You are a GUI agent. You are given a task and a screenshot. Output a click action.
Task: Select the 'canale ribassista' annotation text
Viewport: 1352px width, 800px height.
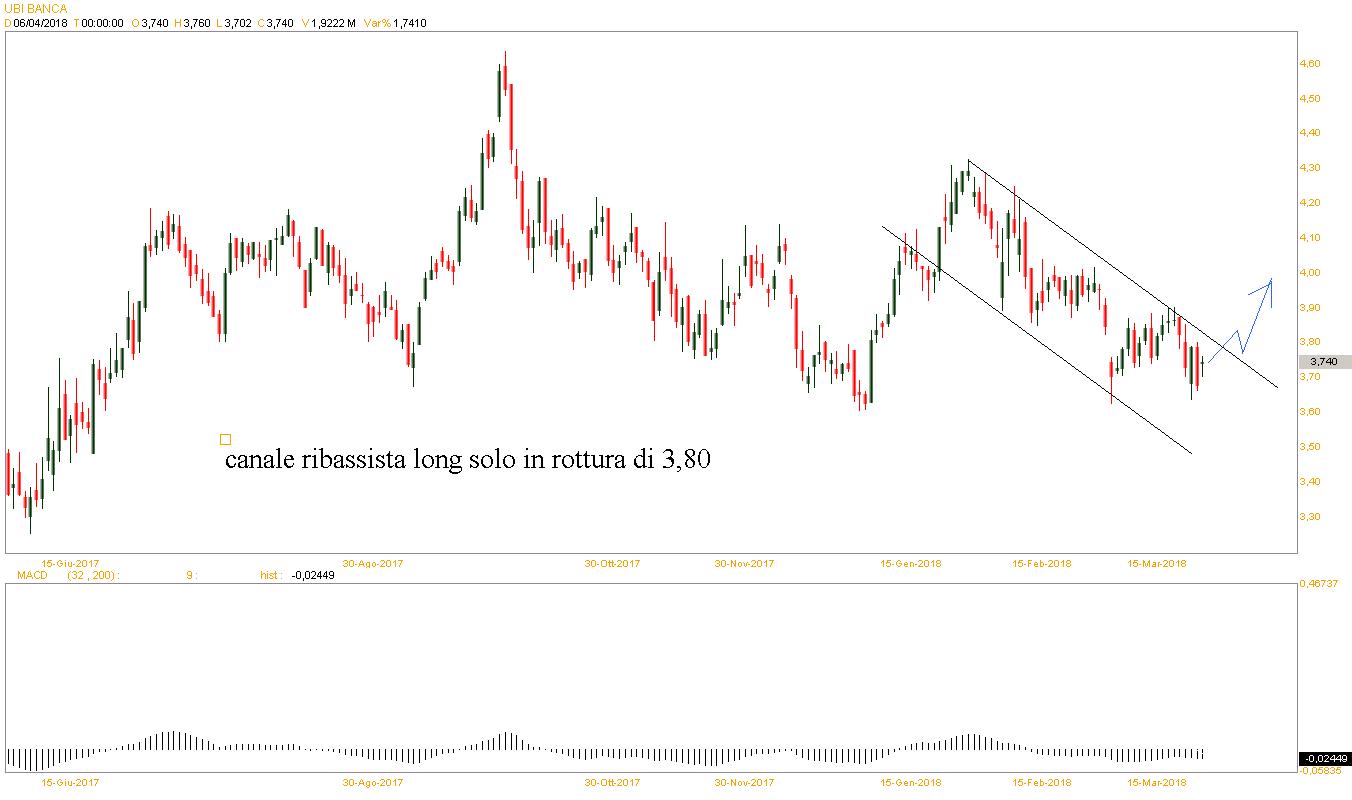[x=467, y=460]
